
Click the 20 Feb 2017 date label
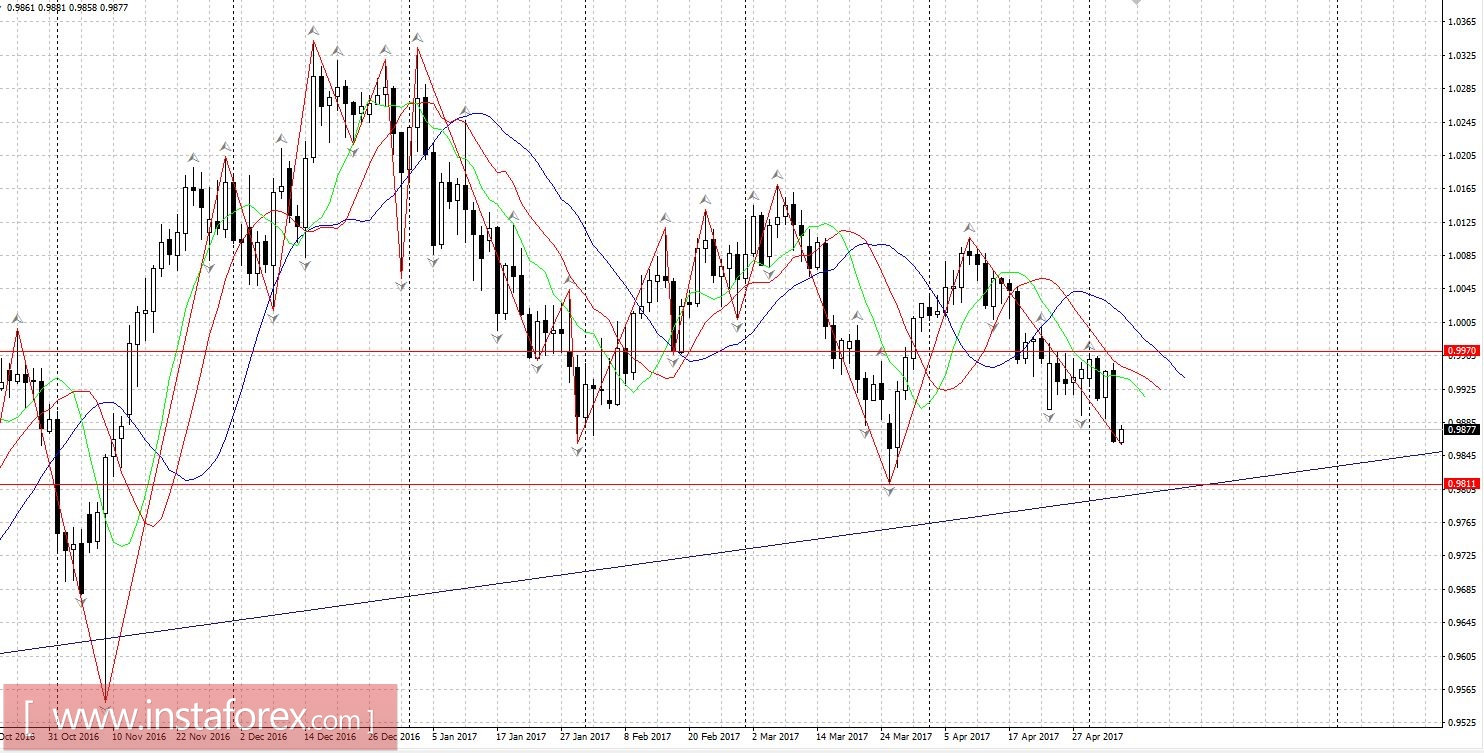pyautogui.click(x=715, y=737)
